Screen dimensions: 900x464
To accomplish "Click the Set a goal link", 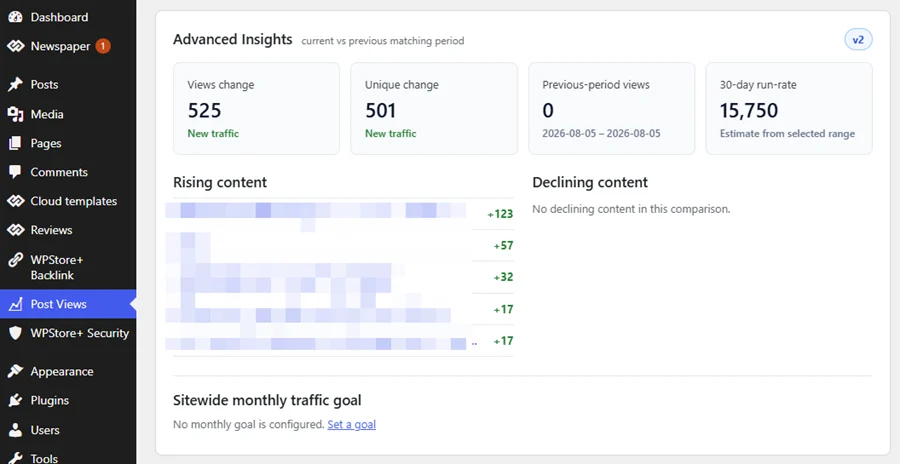I will pos(351,424).
